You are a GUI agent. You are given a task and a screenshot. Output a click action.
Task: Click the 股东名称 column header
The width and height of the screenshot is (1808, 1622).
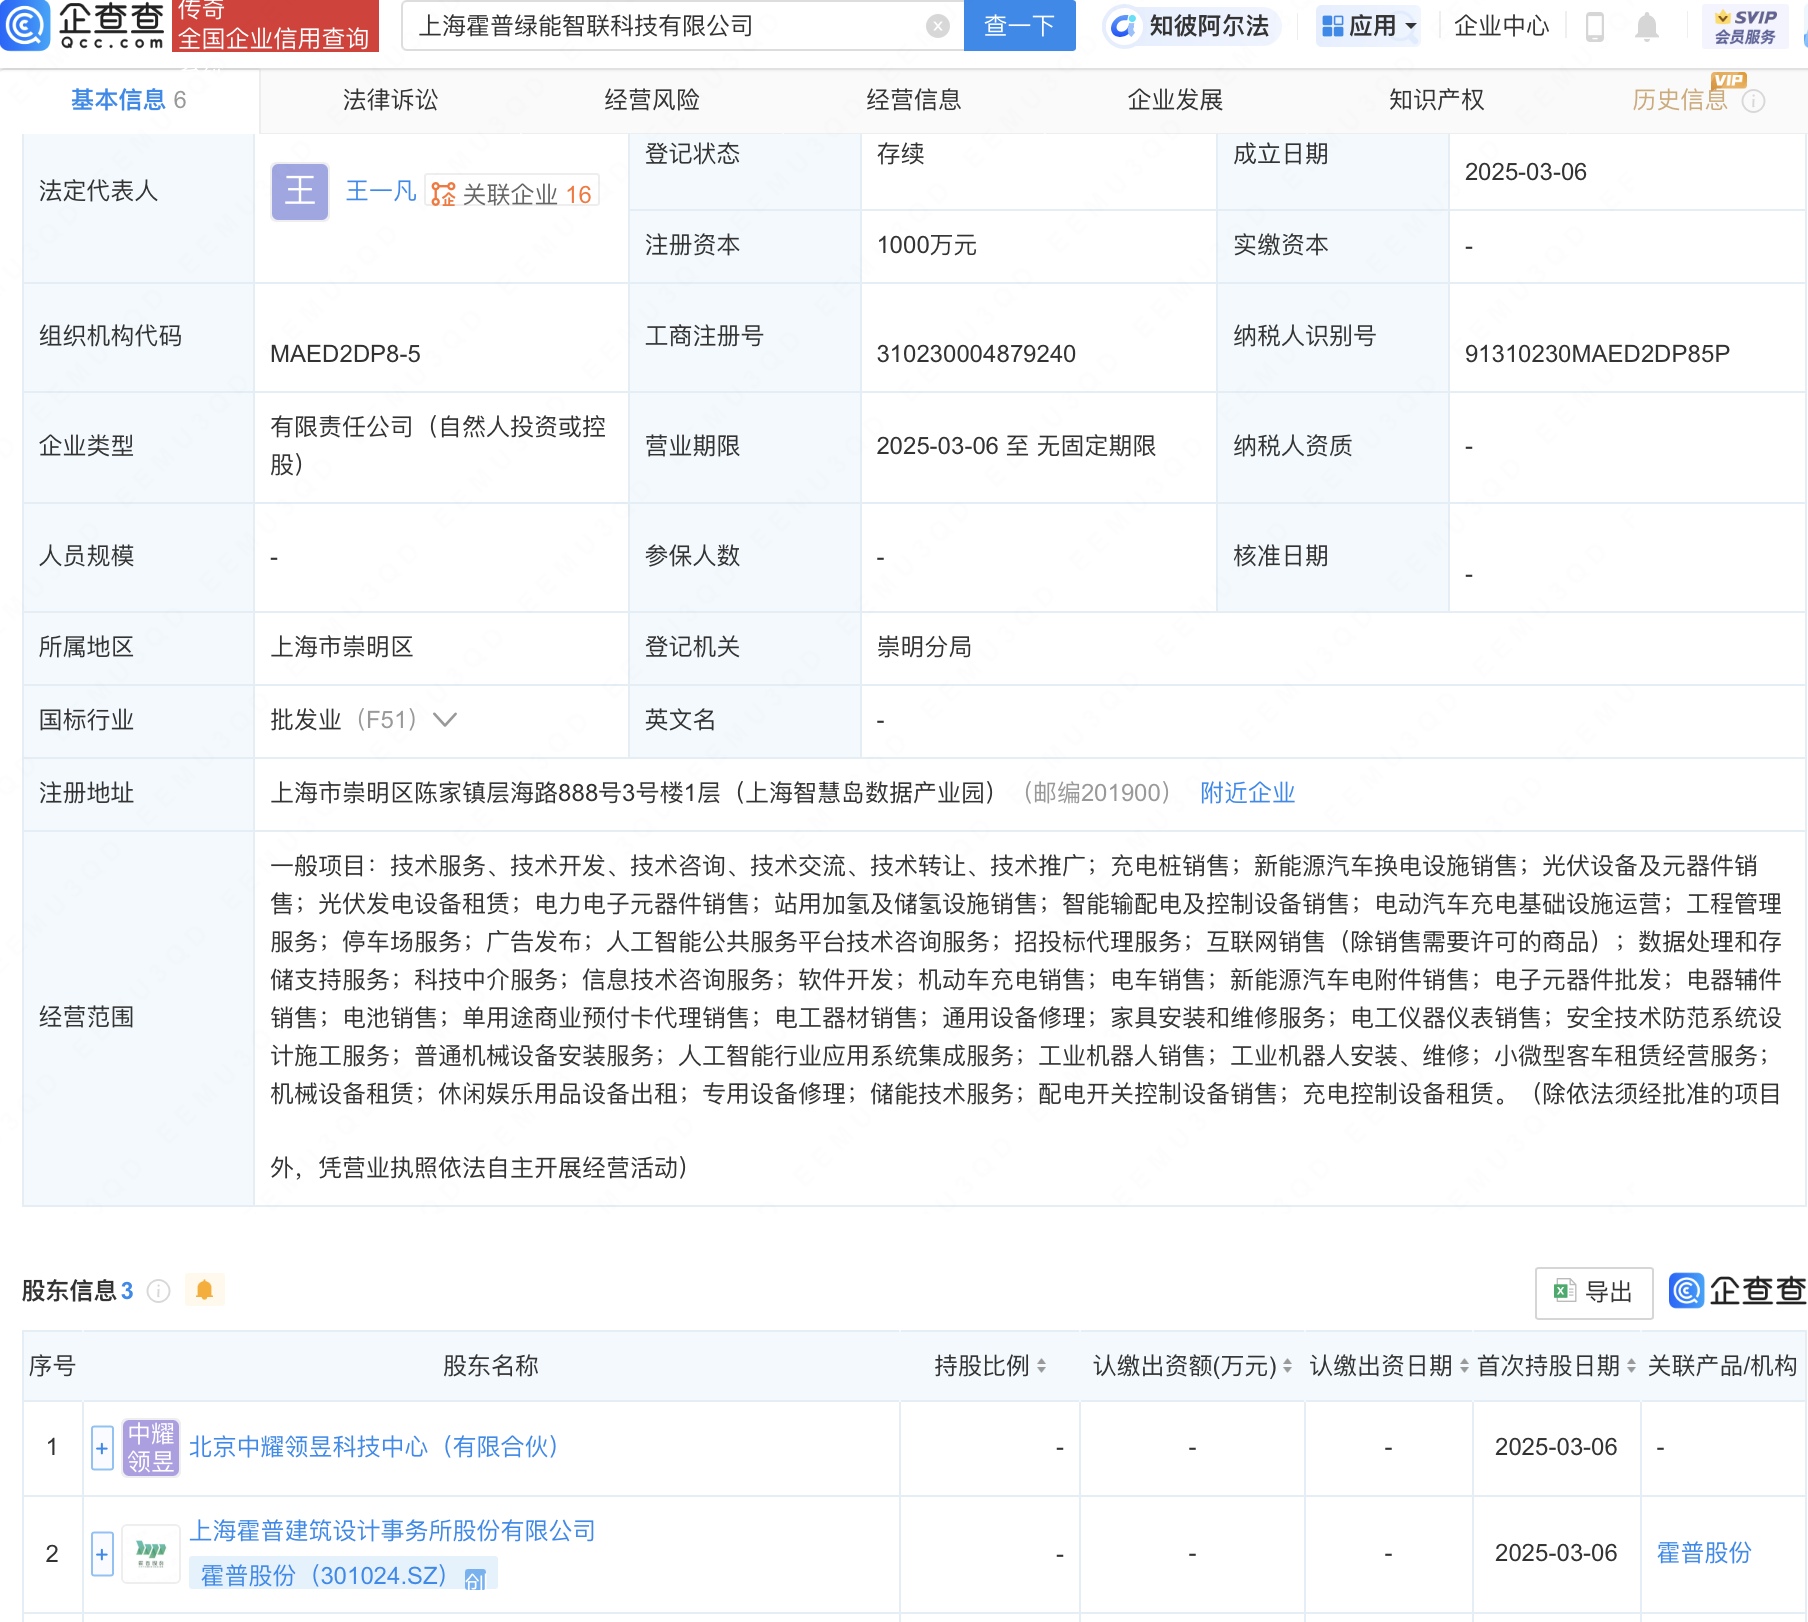[491, 1366]
